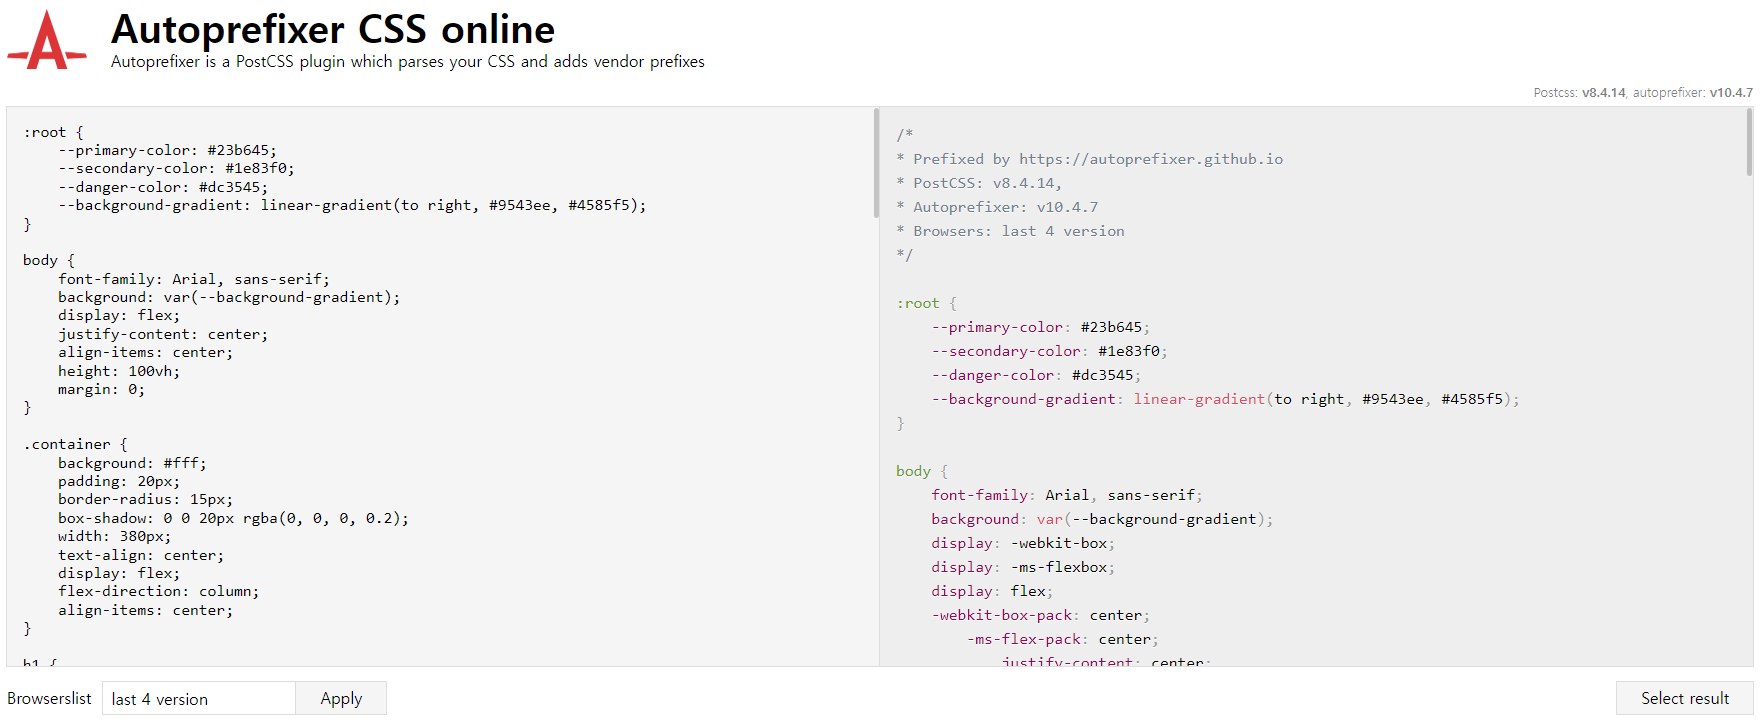The image size is (1764, 722).
Task: Click the Browserslist label text
Action: 49,698
